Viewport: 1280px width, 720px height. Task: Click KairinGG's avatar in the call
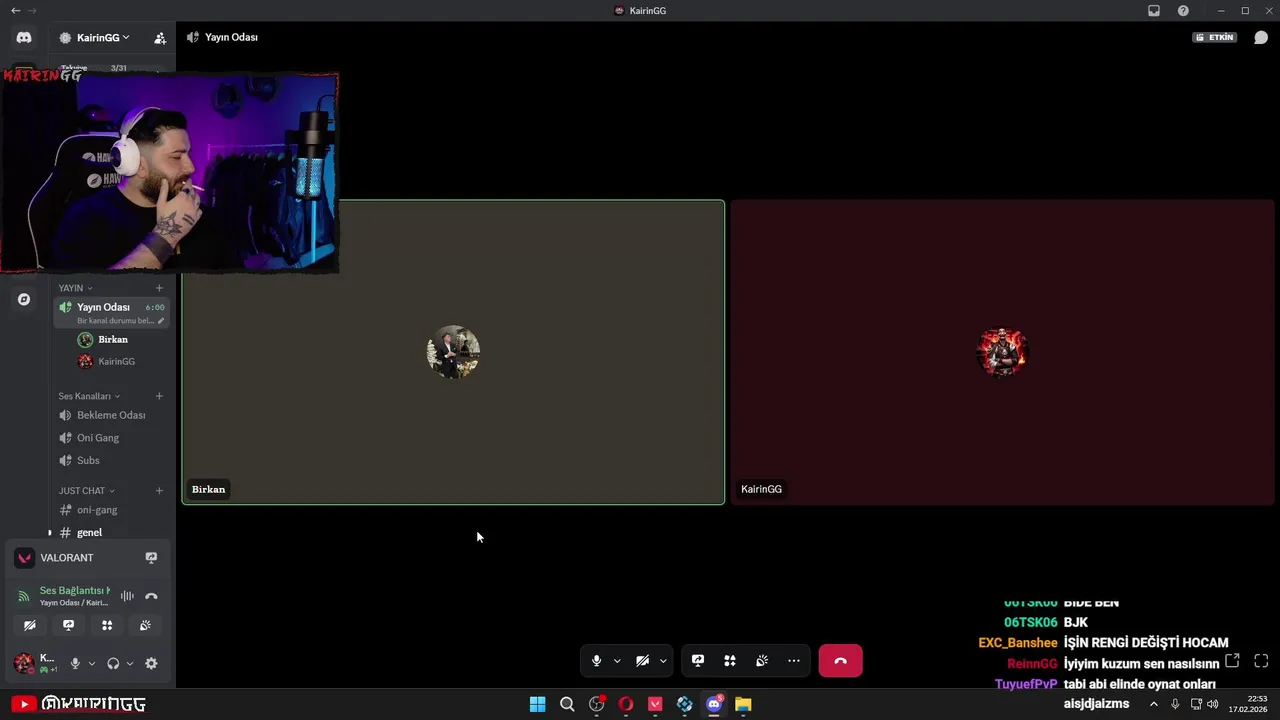[x=1002, y=352]
